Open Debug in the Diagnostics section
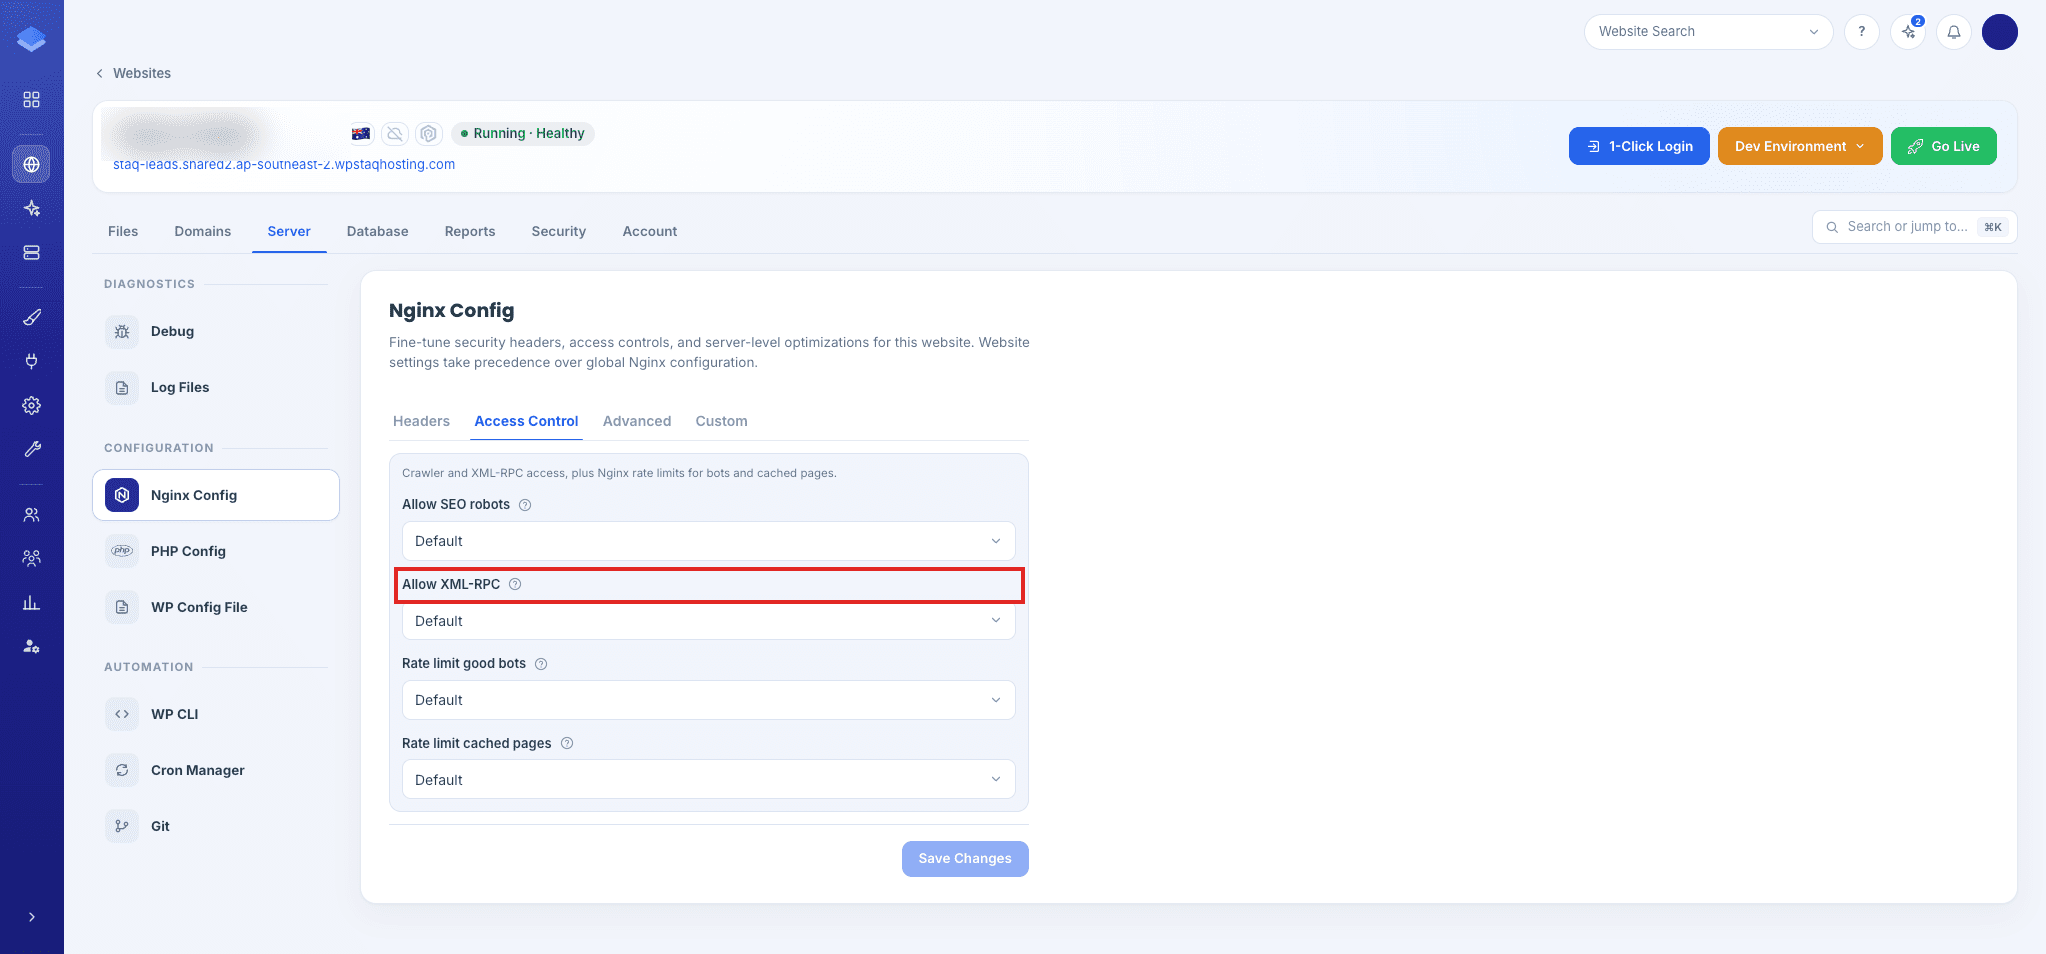This screenshot has width=2046, height=954. tap(215, 331)
